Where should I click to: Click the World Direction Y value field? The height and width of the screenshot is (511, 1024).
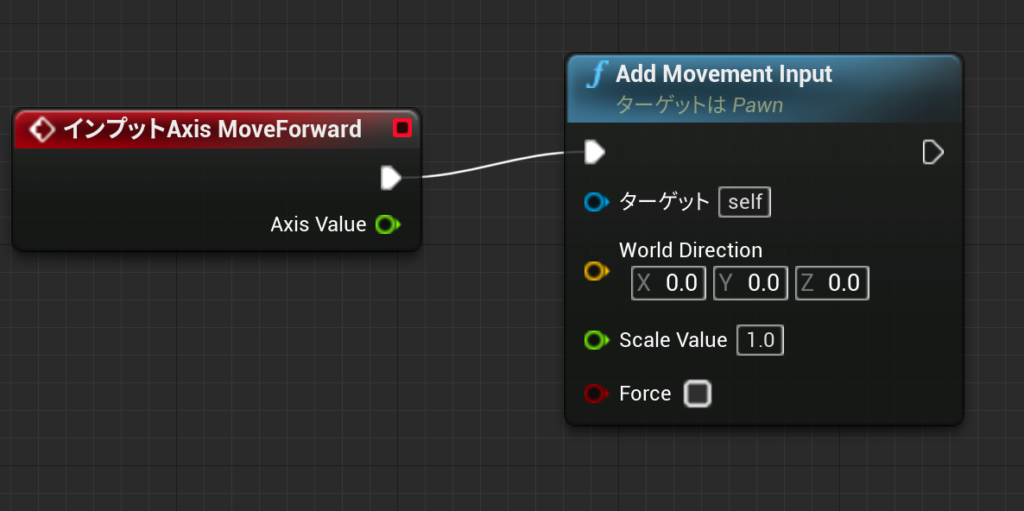coord(750,283)
